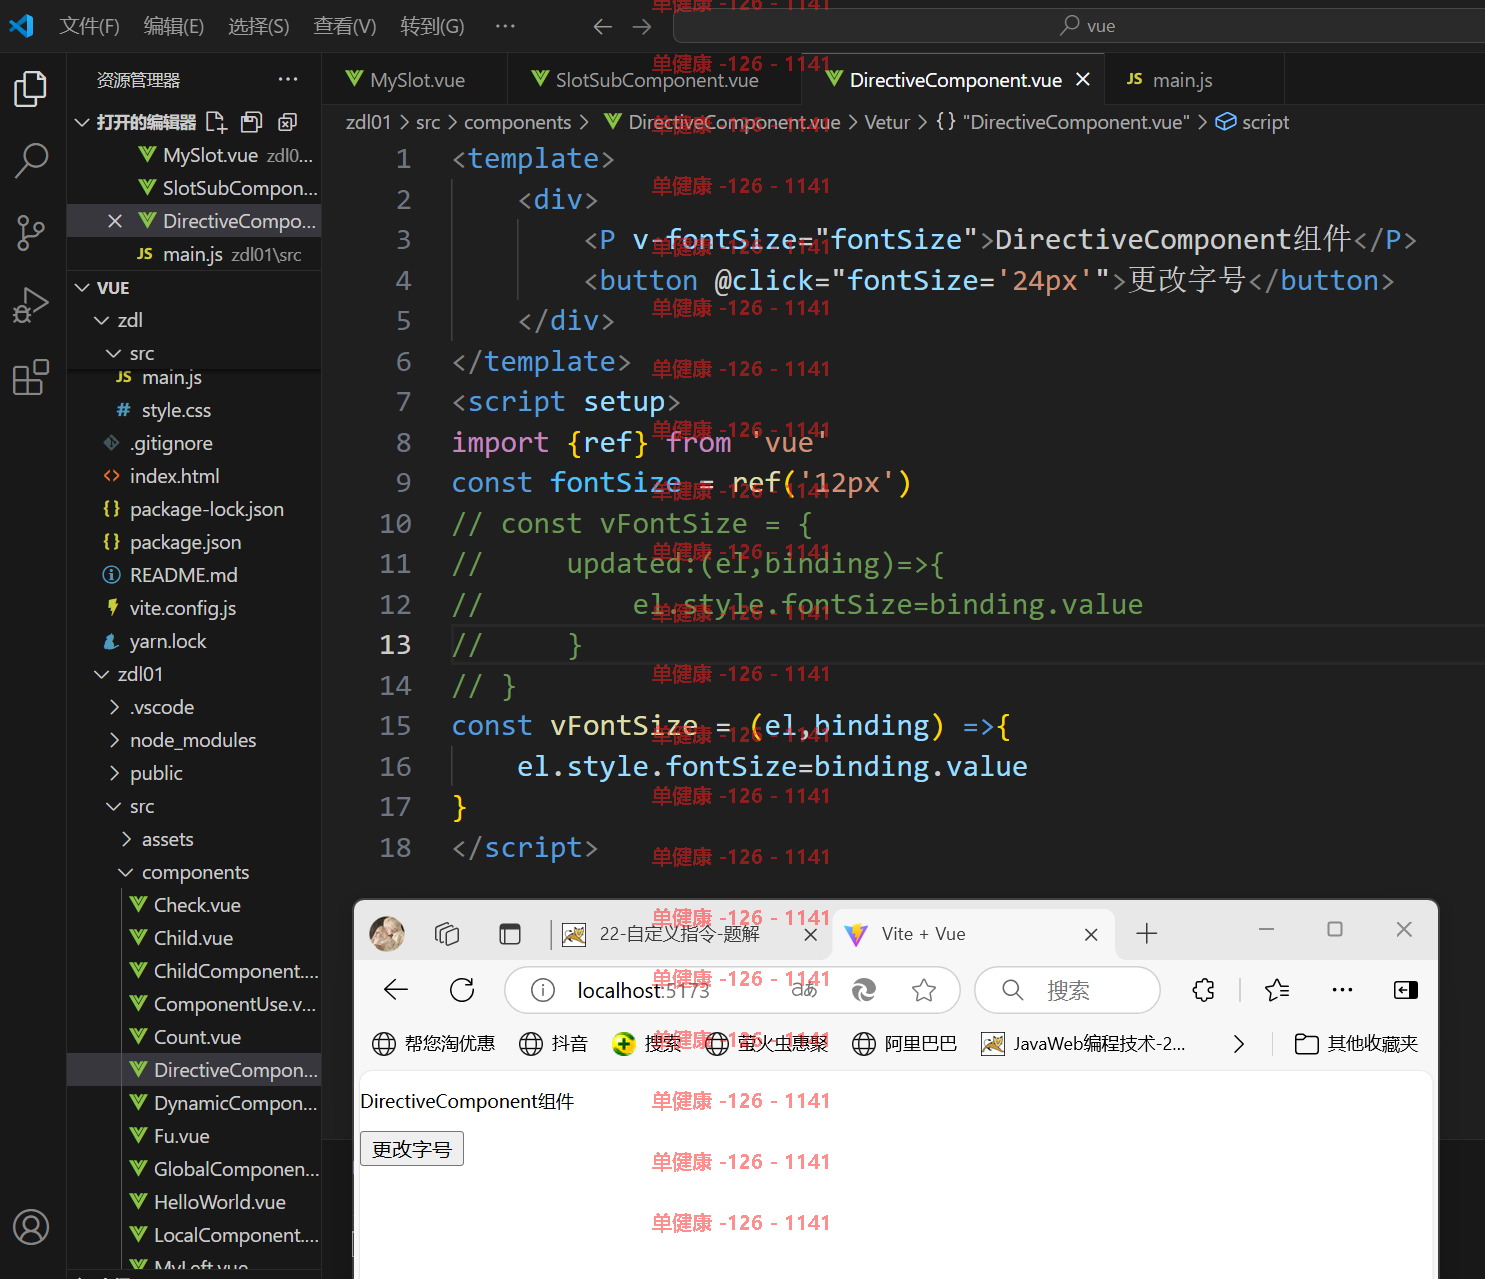Open the browser workspaces icon
Viewport: 1485px width, 1279px height.
[447, 934]
